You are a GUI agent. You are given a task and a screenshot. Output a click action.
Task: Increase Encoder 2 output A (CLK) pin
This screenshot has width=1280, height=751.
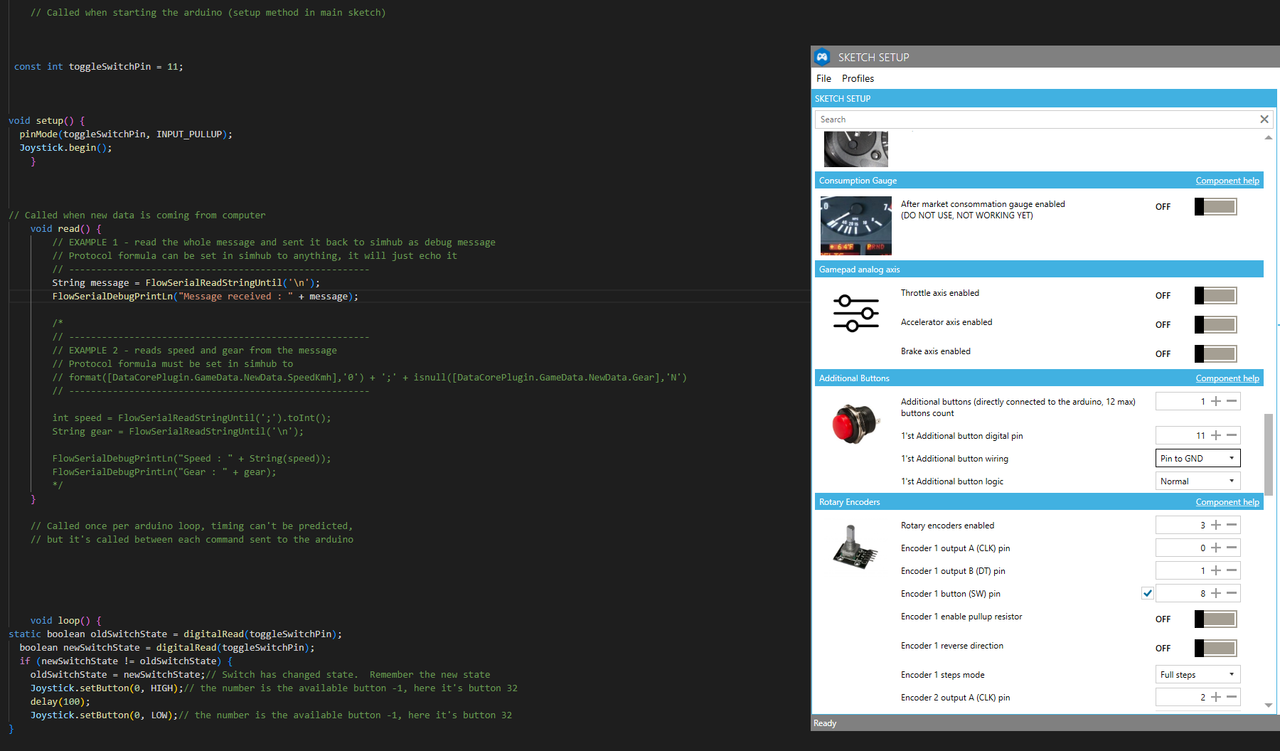(1216, 698)
